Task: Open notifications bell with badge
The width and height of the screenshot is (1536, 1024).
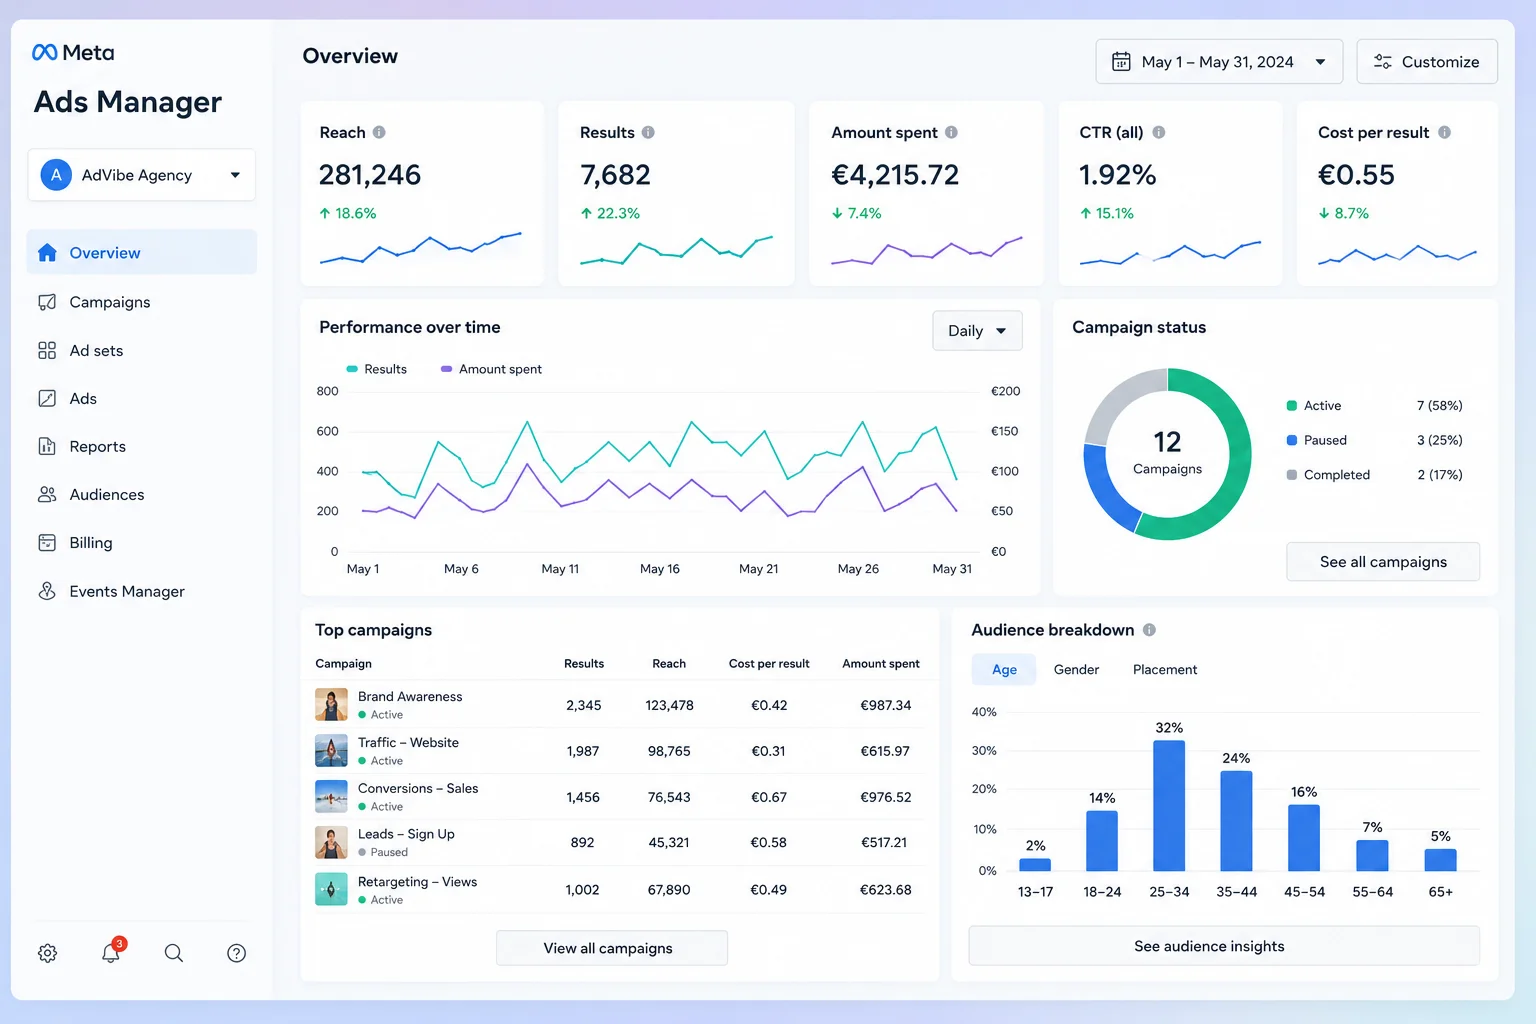Action: (112, 951)
